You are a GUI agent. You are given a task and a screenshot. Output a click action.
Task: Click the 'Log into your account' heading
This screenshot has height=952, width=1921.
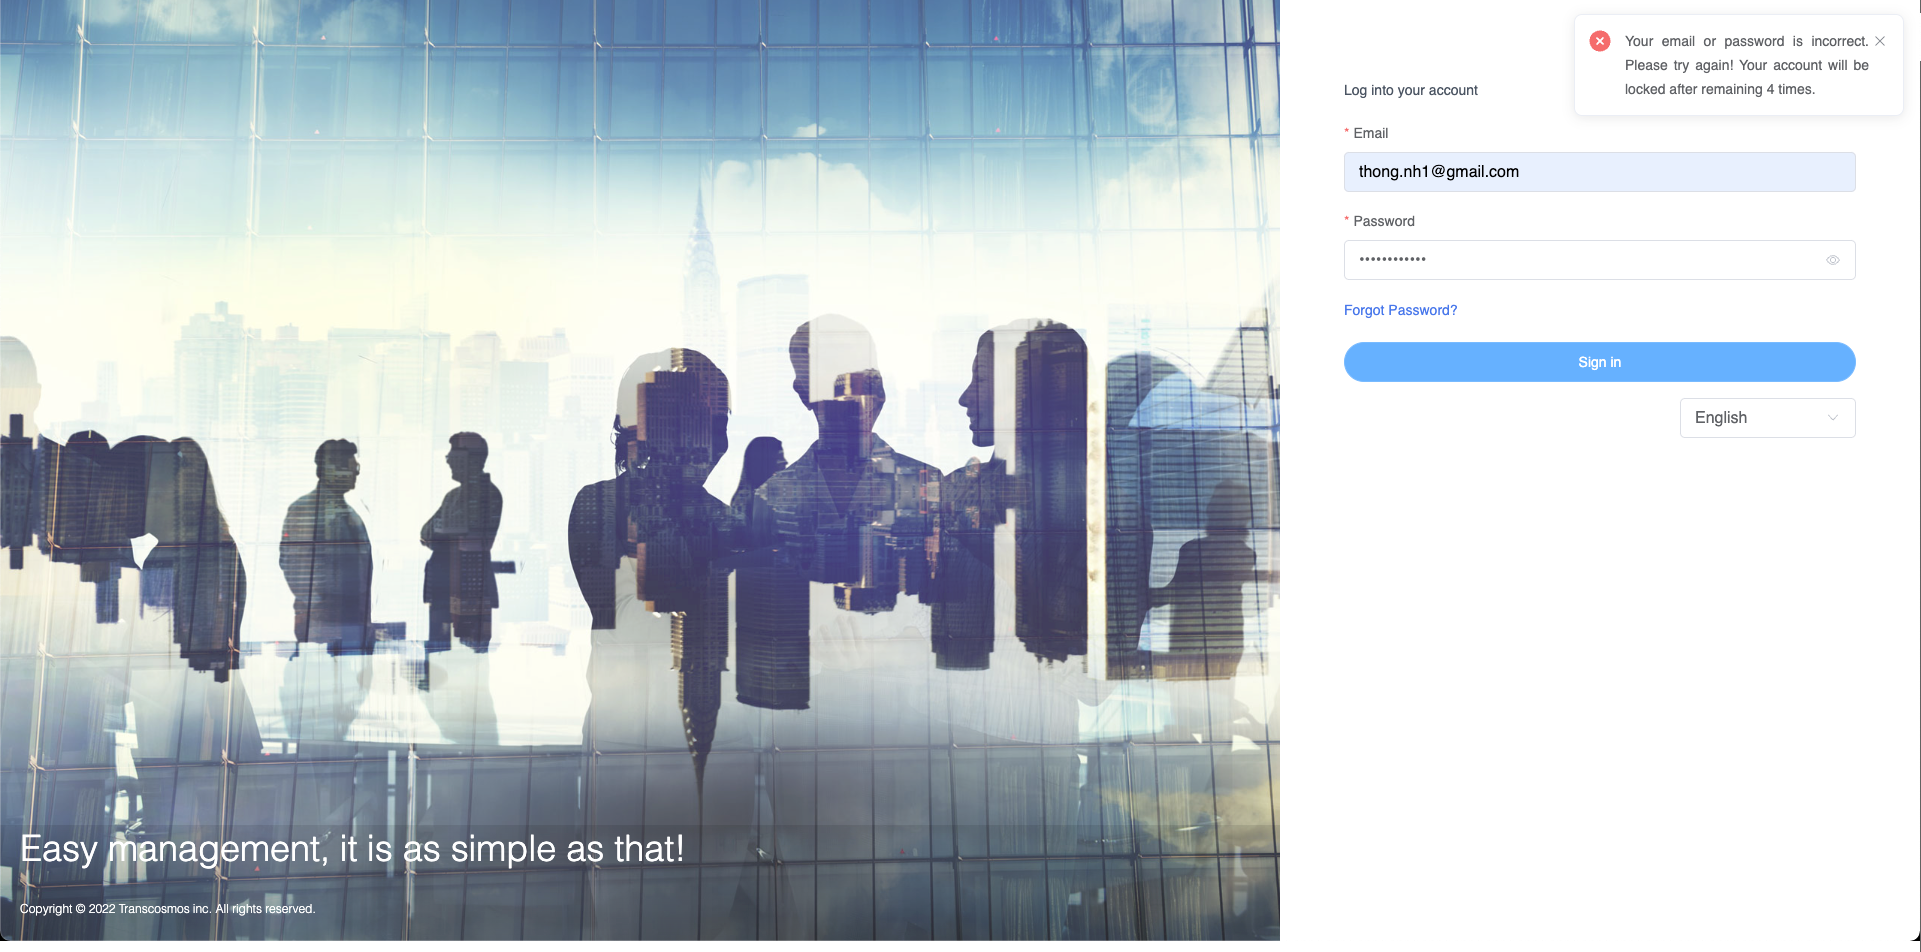(x=1410, y=90)
